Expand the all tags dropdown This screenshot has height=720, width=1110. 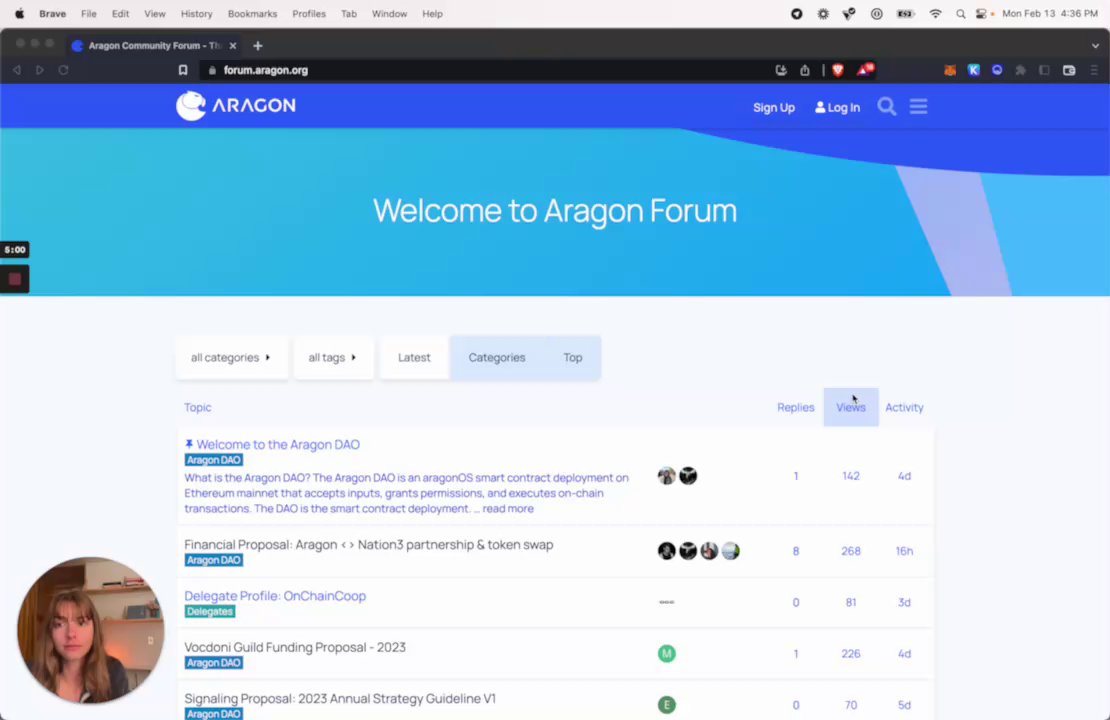click(333, 358)
